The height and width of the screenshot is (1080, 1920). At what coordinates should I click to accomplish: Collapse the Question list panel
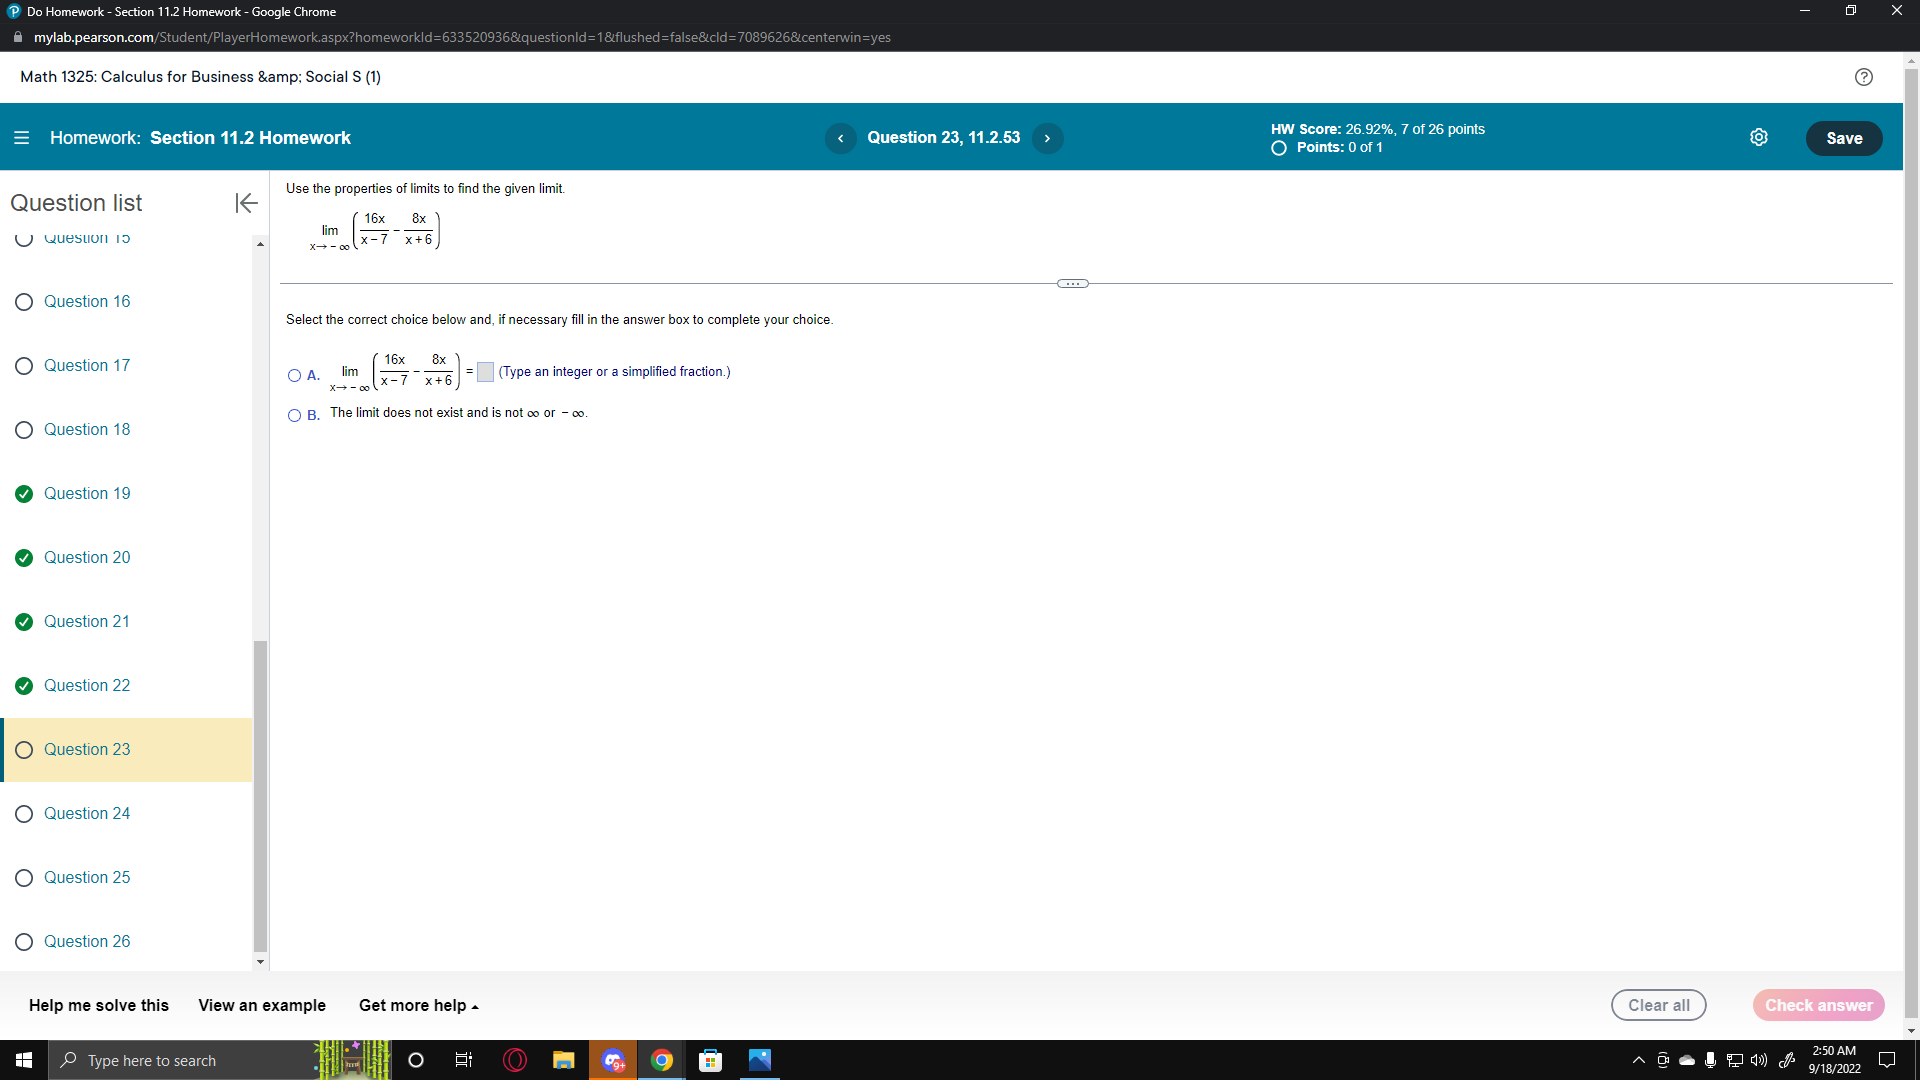[245, 203]
